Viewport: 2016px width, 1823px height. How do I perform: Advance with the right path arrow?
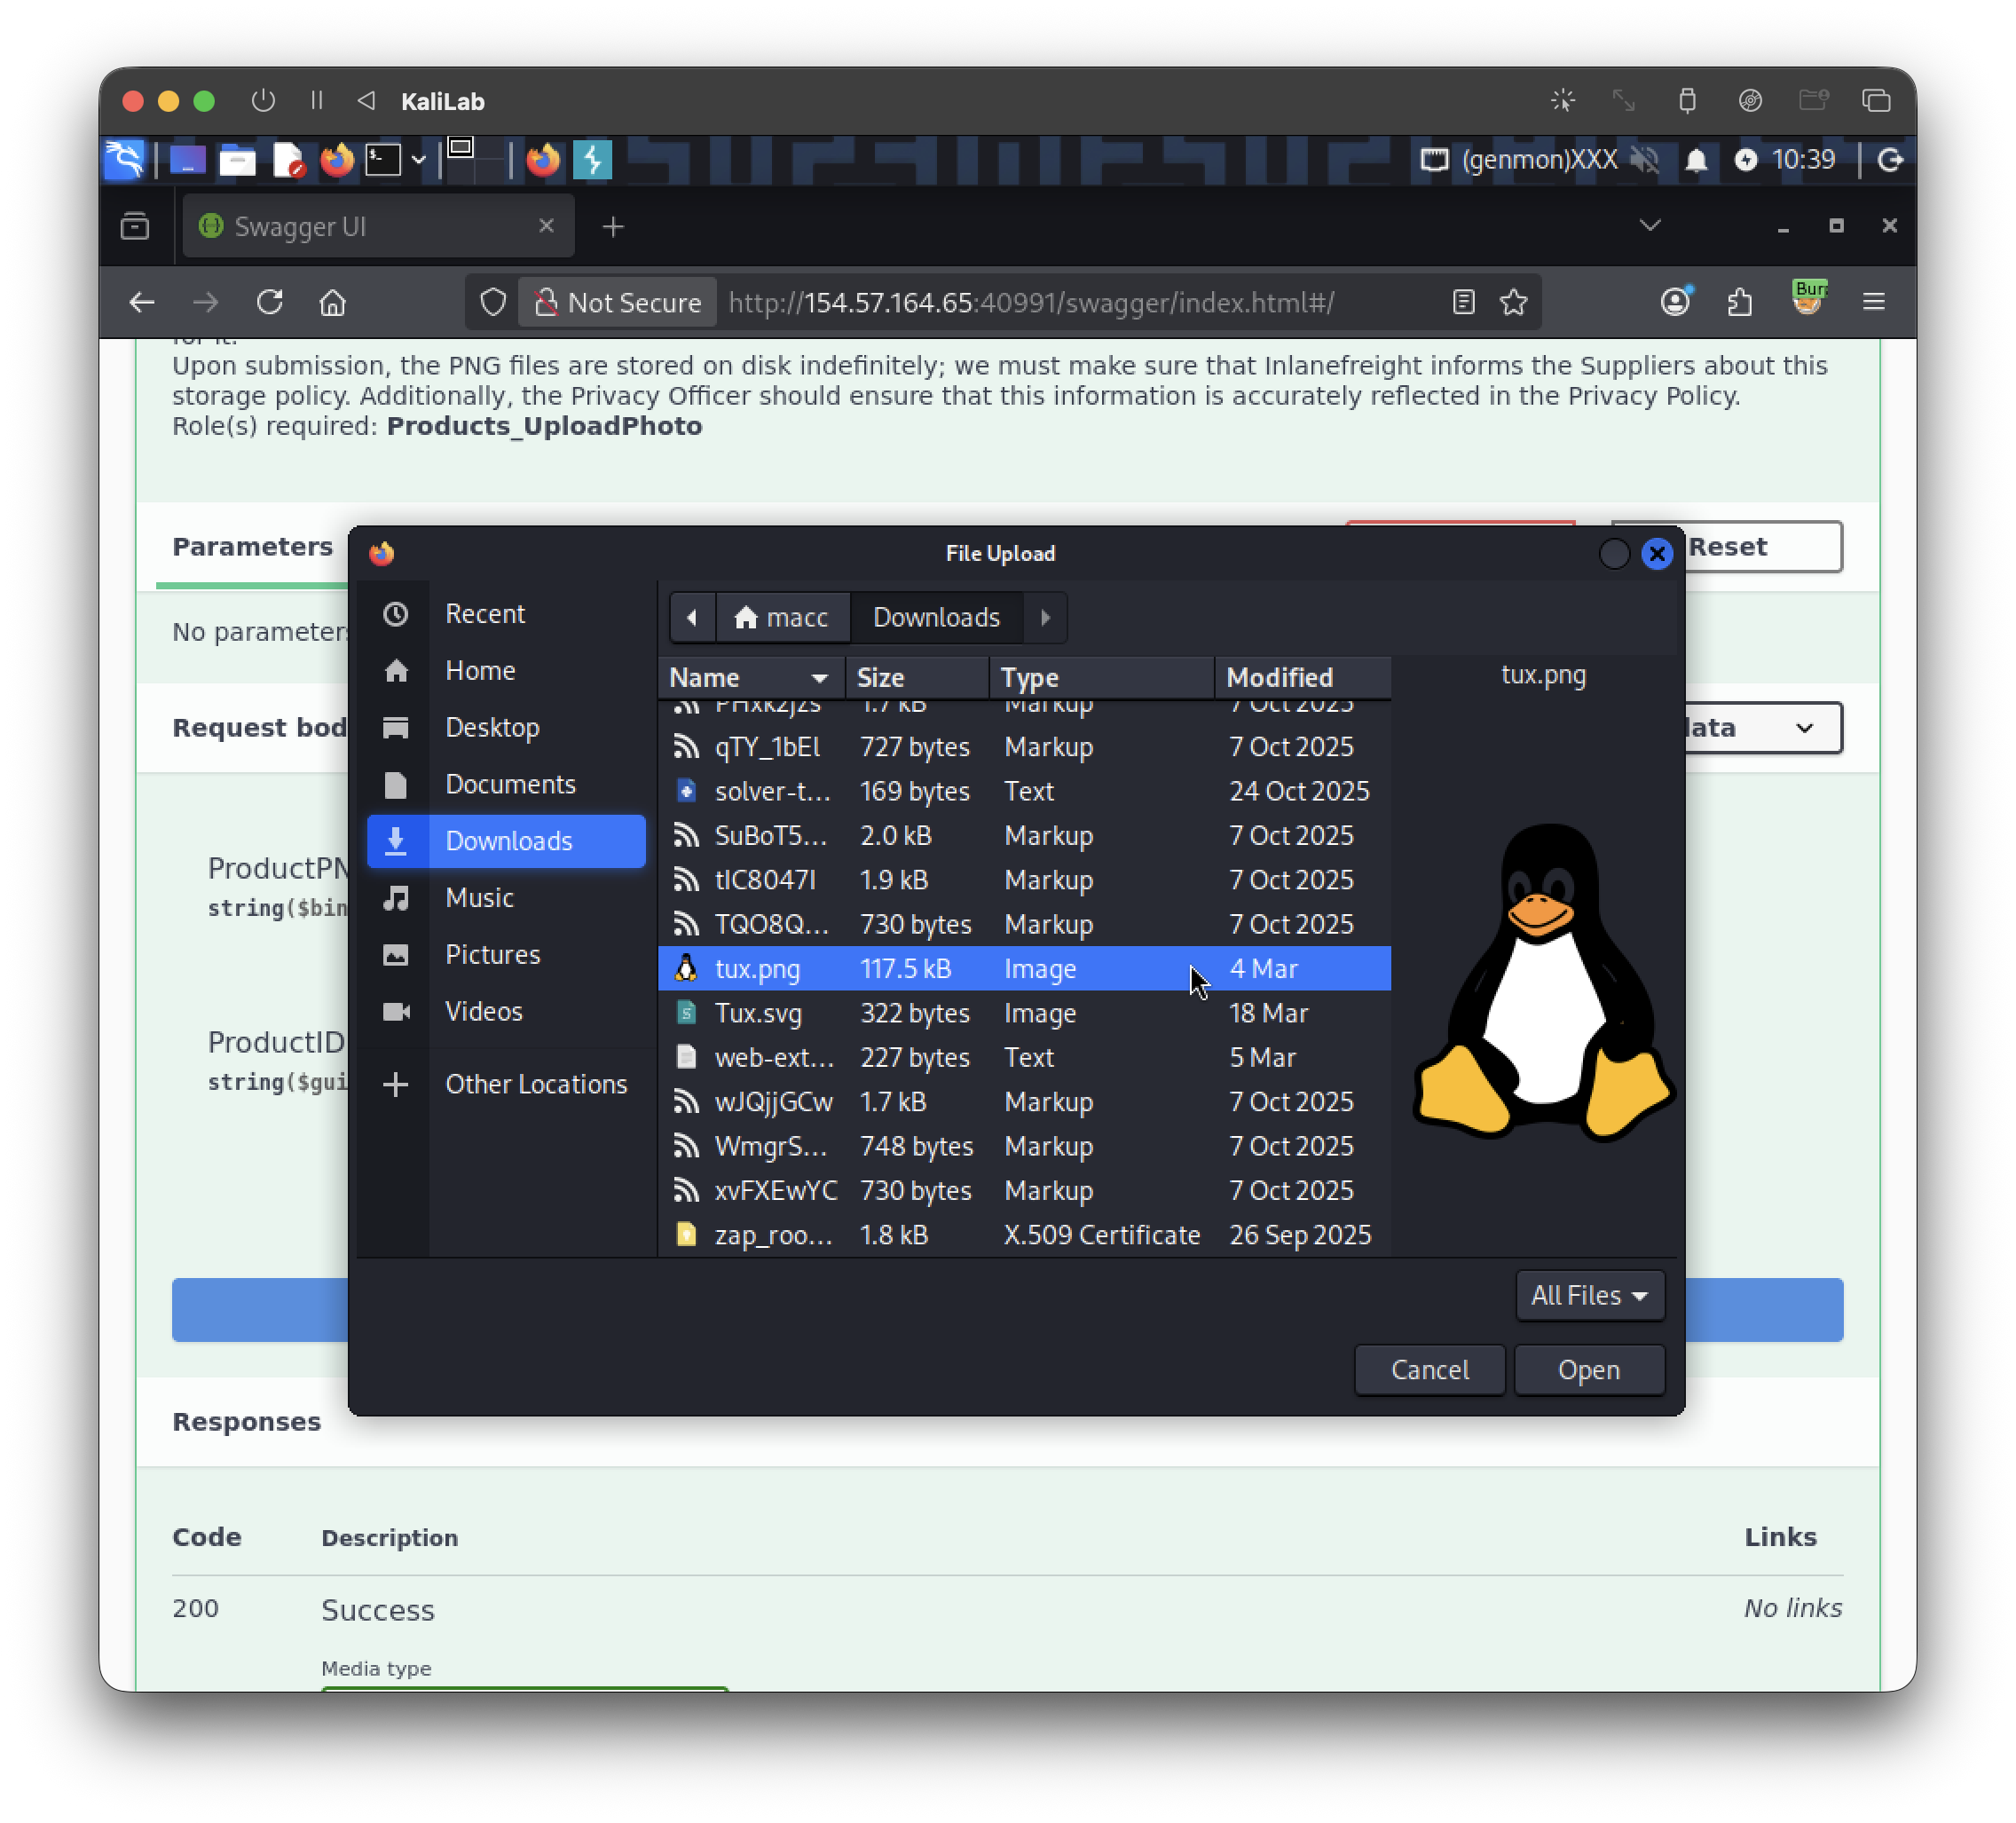[1046, 618]
